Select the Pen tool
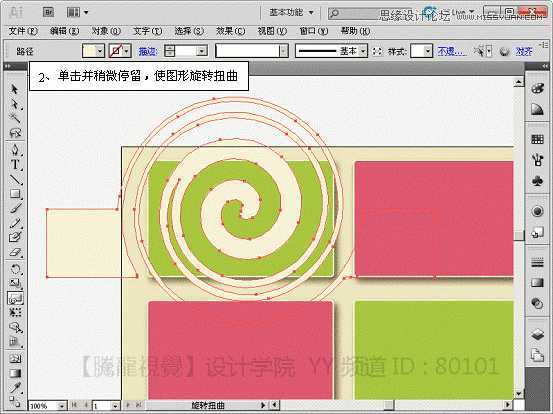Screen dimensions: 553x414 pyautogui.click(x=15, y=150)
